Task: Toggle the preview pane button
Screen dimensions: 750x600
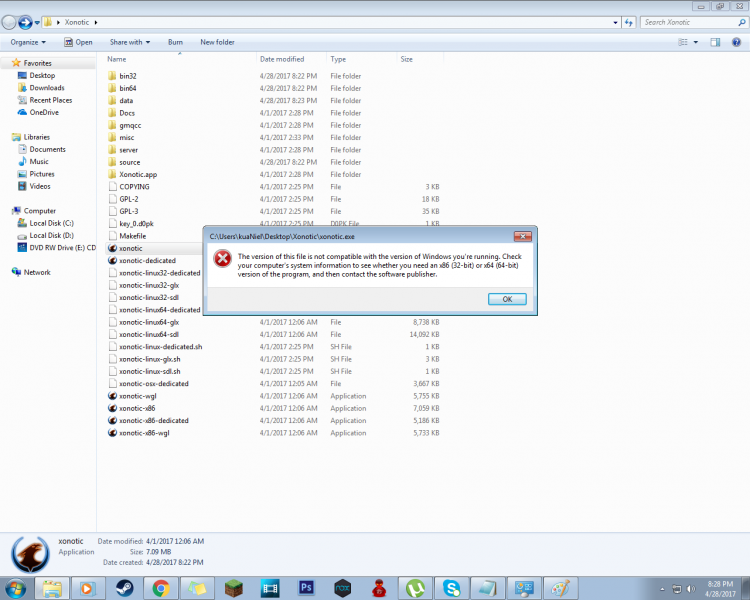Action: pyautogui.click(x=715, y=42)
